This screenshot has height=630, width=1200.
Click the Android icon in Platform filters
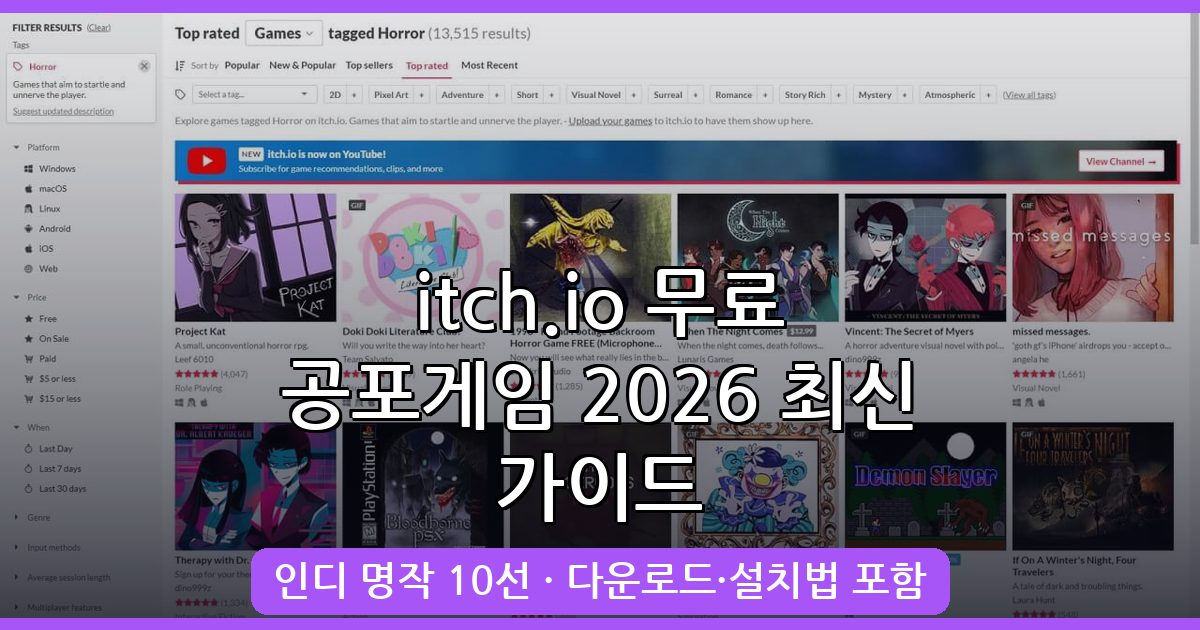click(28, 229)
